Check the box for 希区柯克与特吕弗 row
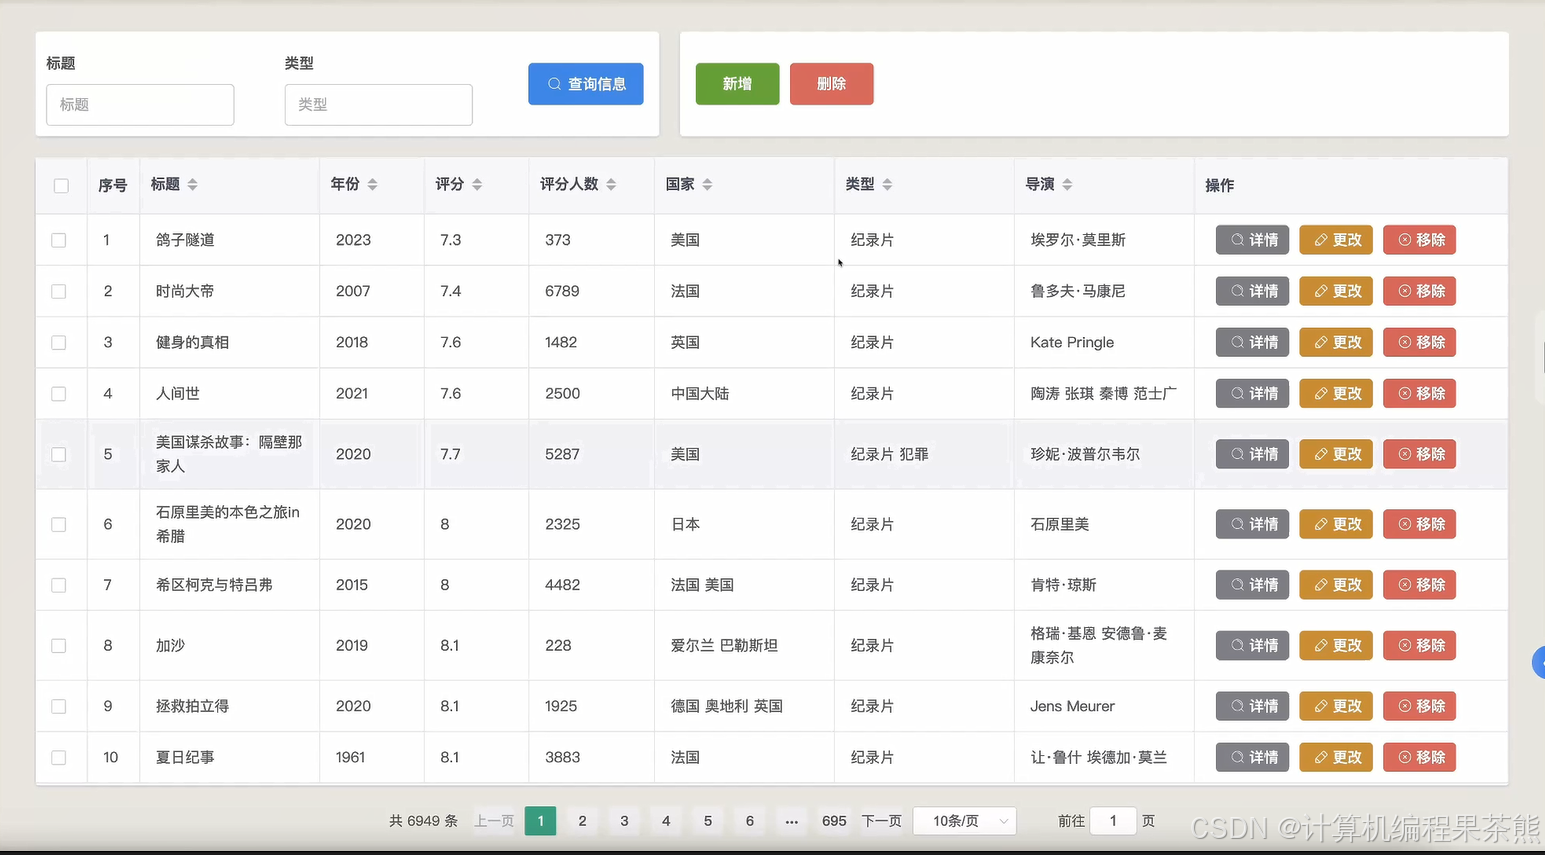1545x855 pixels. (59, 585)
